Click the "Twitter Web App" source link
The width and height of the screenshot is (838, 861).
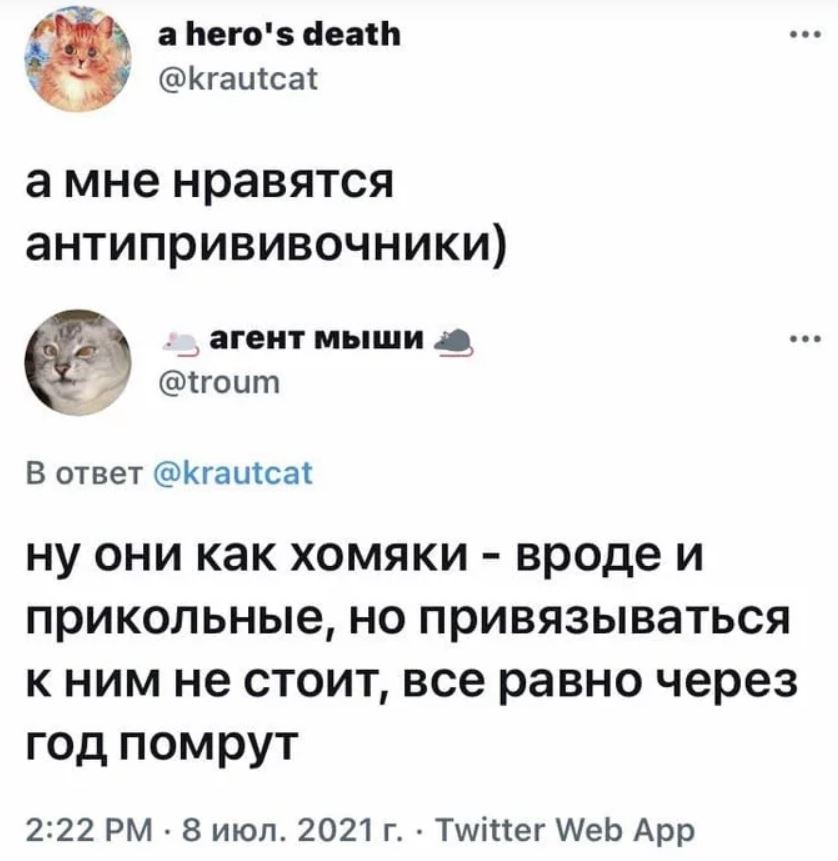click(564, 830)
